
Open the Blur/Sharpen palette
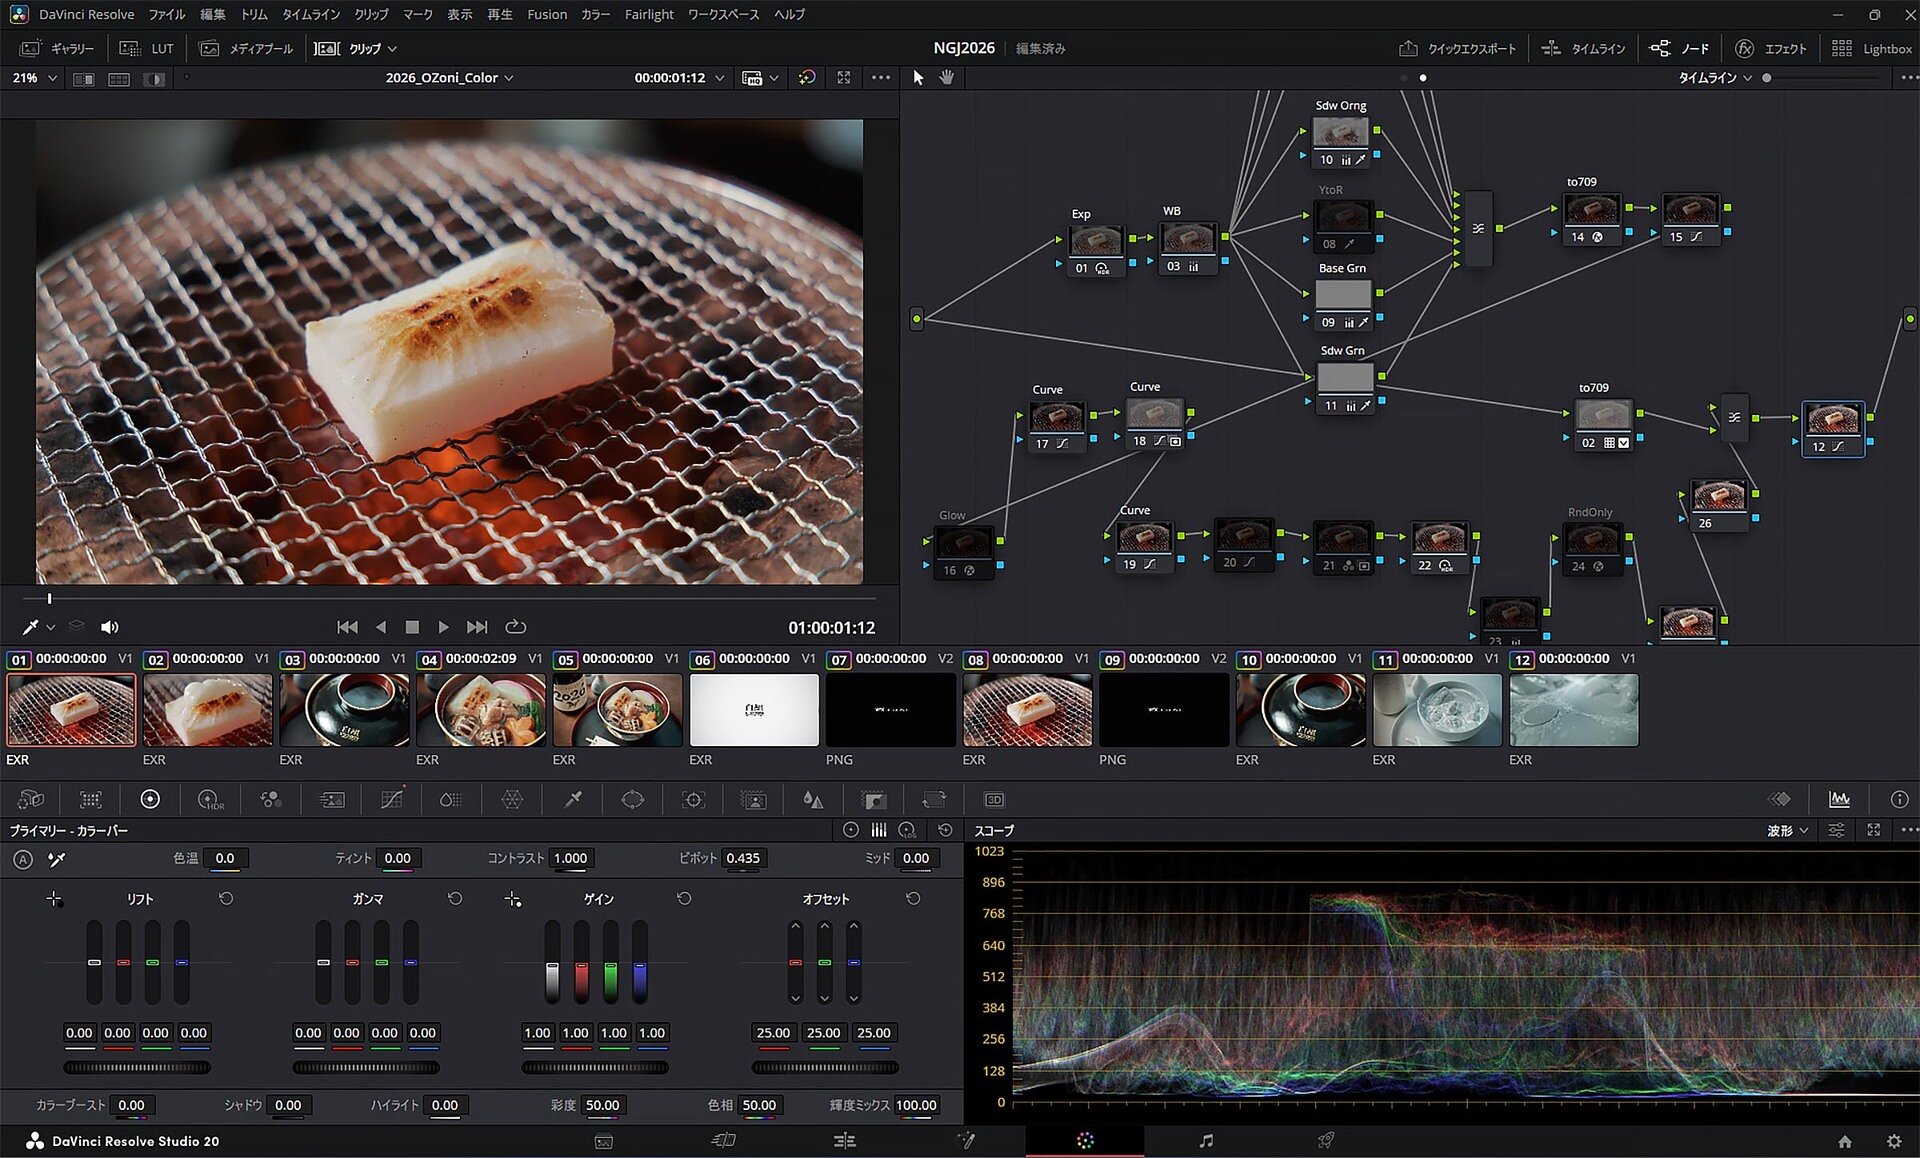click(x=813, y=800)
